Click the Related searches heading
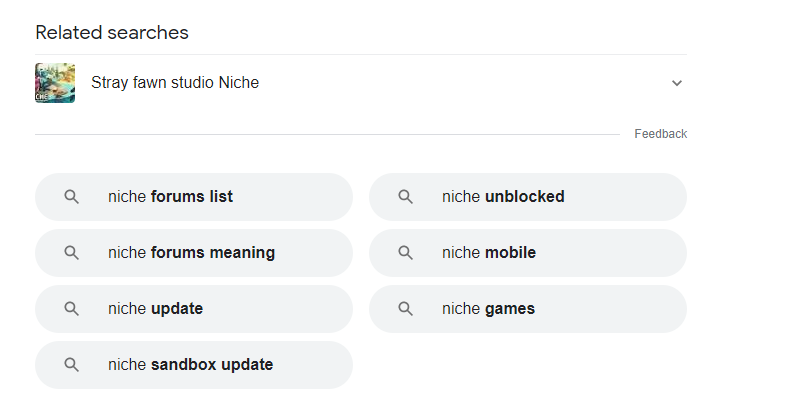The height and width of the screenshot is (417, 788). pyautogui.click(x=112, y=33)
